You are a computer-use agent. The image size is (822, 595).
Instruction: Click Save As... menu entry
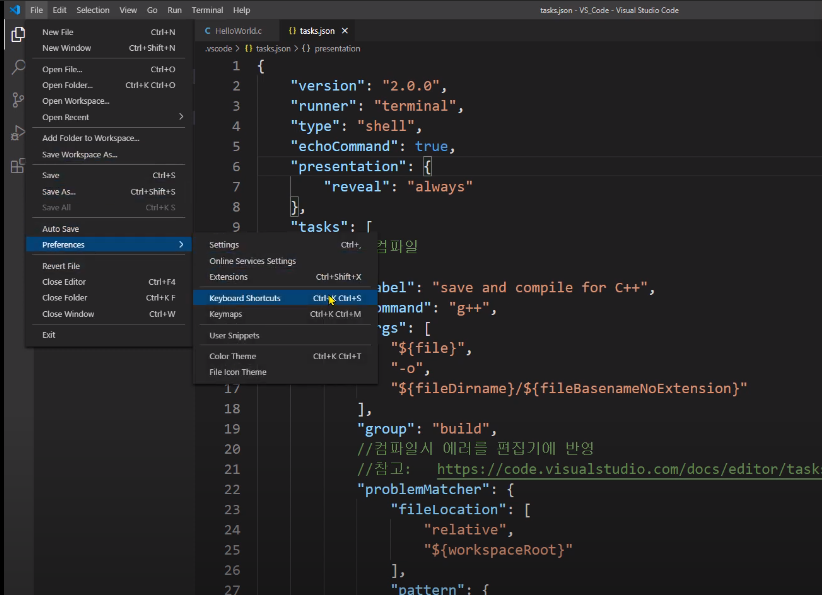pos(109,192)
